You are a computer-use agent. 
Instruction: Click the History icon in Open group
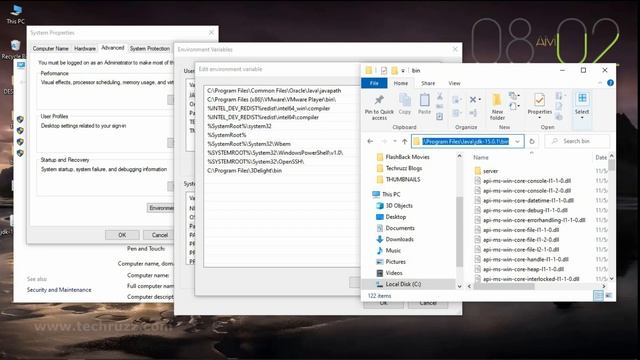[x=559, y=117]
